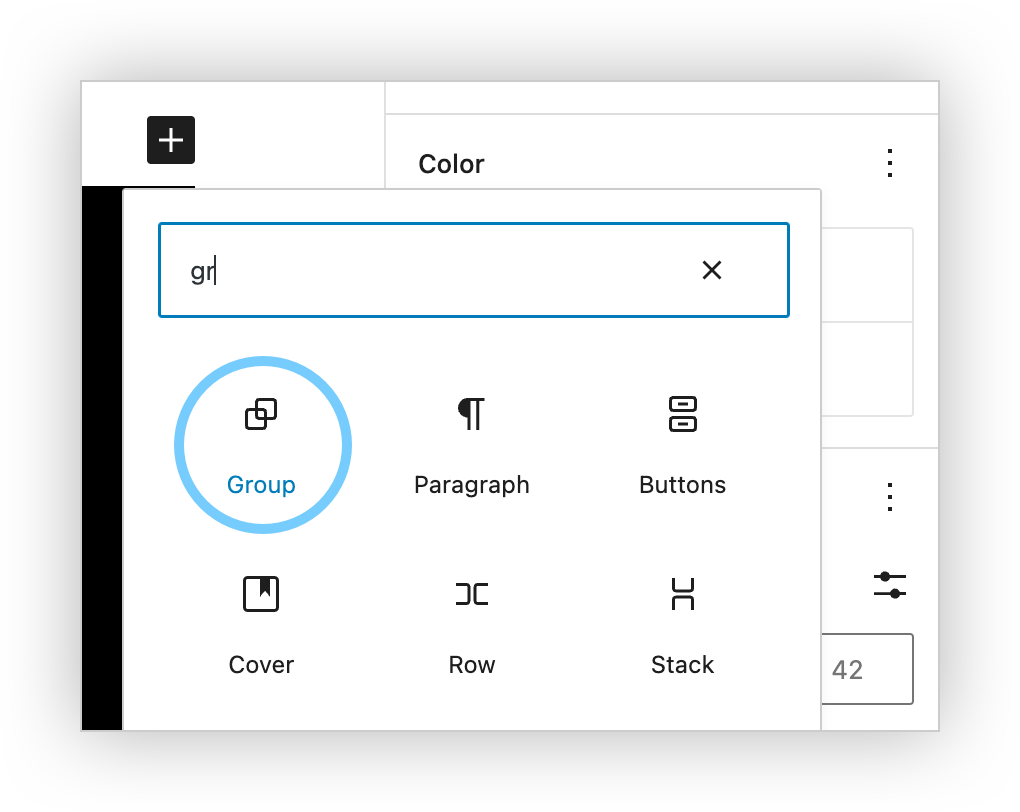Click the "Stack" block label

click(682, 665)
